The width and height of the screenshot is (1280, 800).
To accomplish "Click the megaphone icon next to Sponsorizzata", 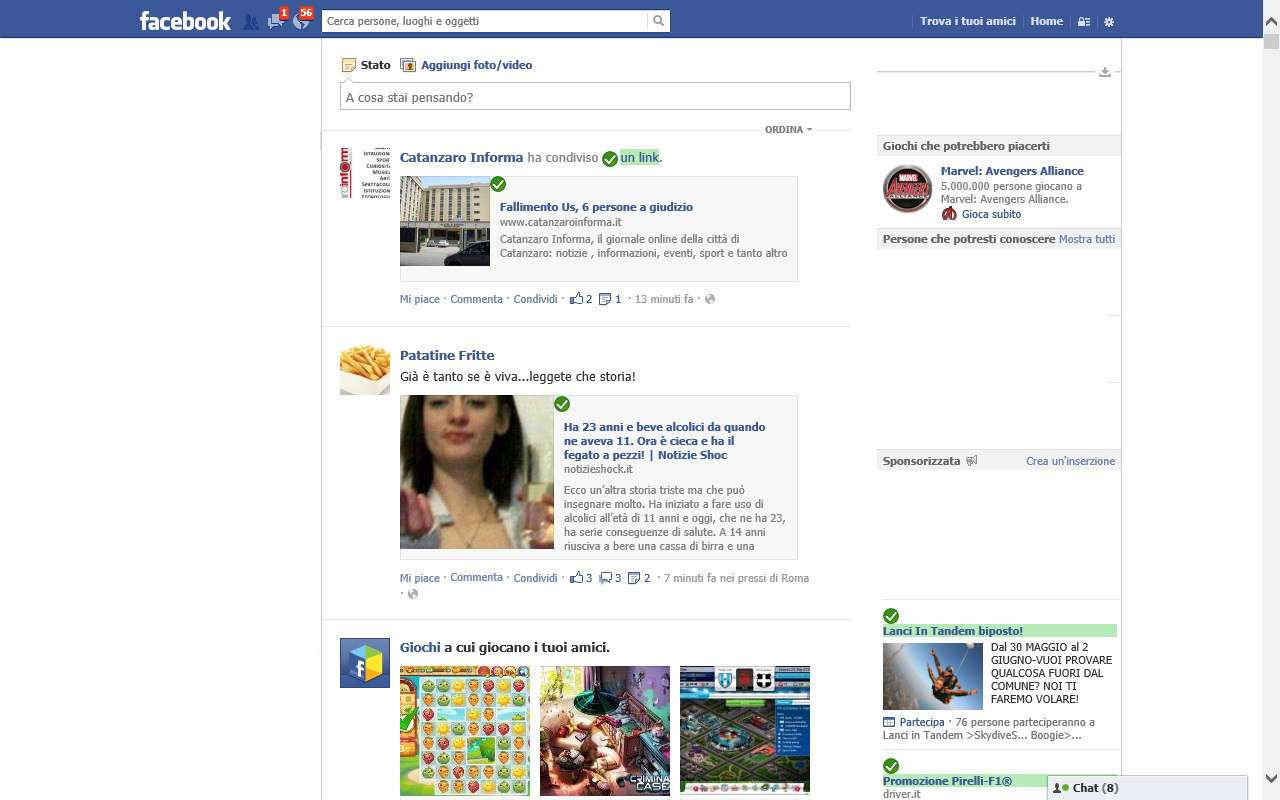I will click(x=972, y=461).
